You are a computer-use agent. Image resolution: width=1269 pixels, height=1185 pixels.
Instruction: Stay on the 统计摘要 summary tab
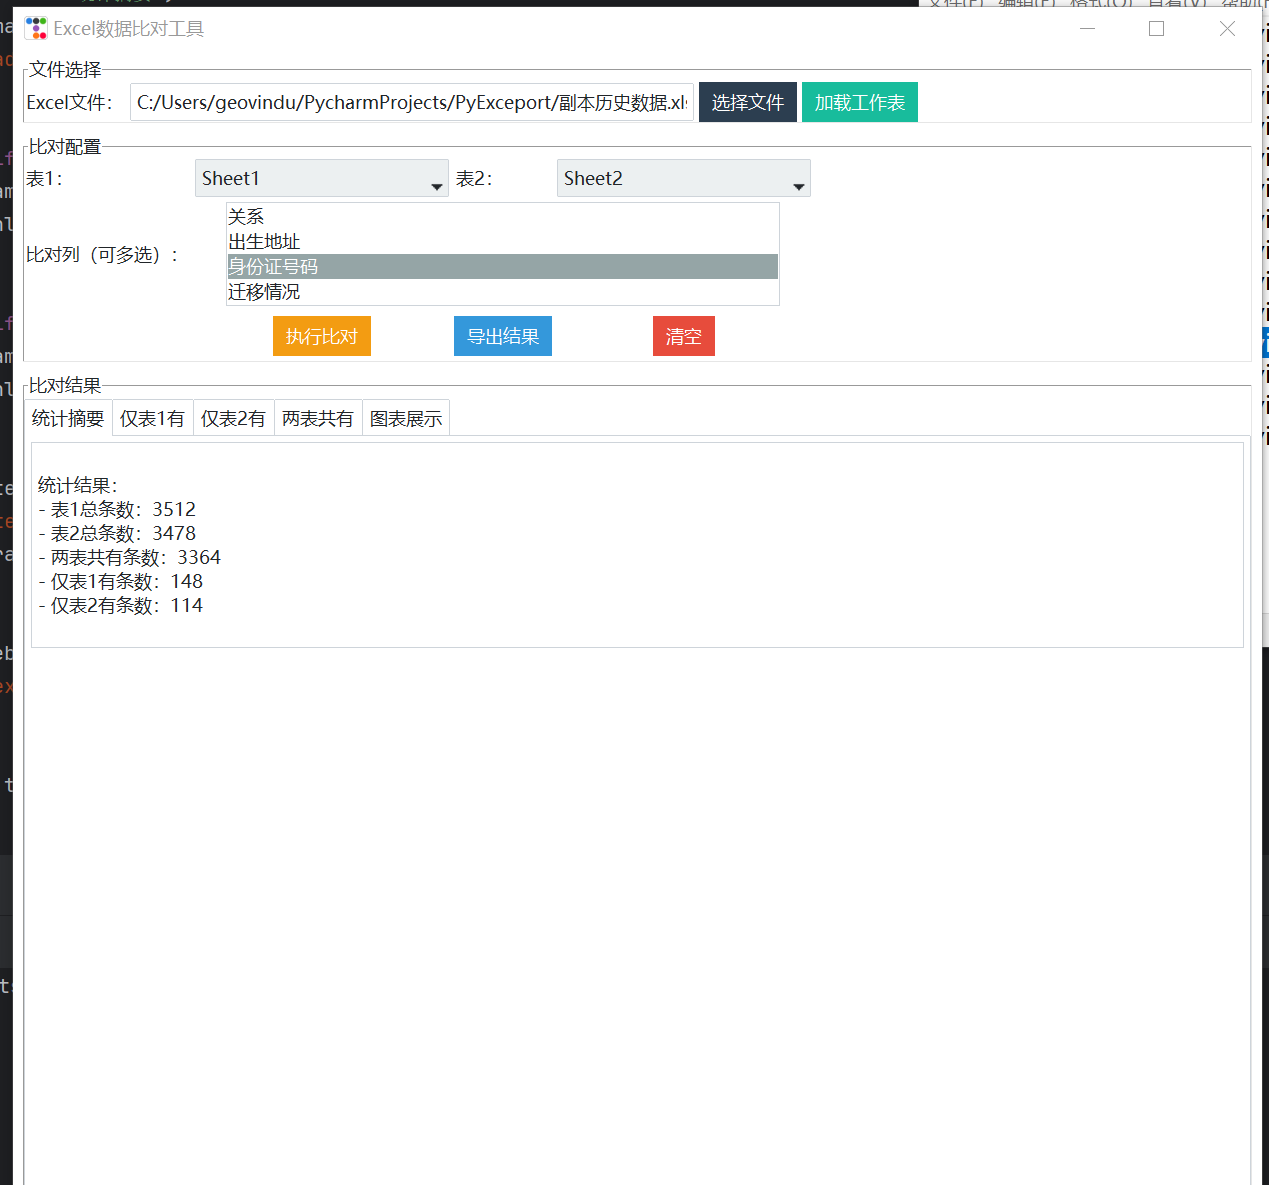click(x=67, y=418)
